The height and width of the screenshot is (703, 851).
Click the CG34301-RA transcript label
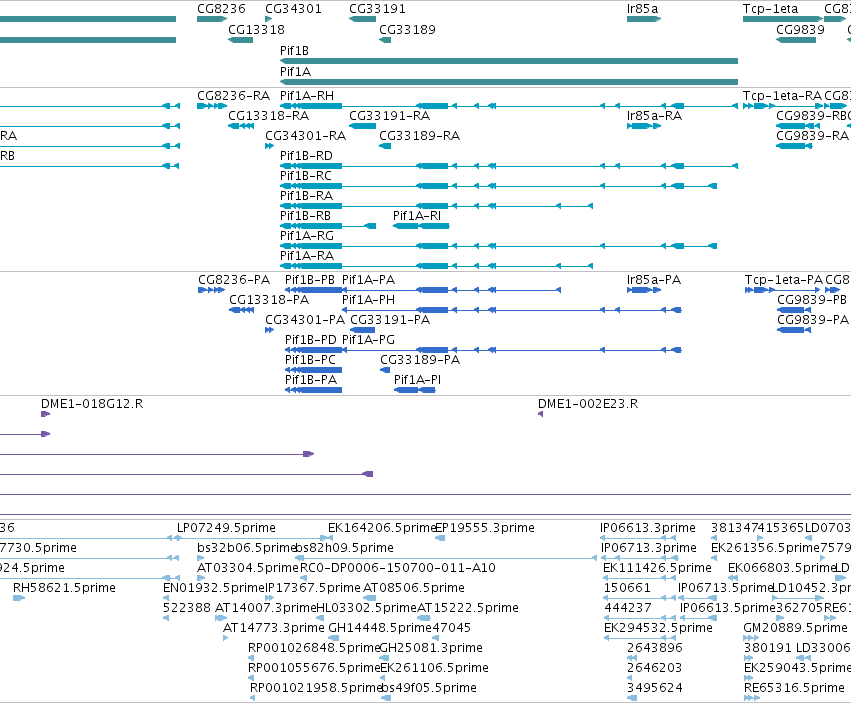click(305, 135)
